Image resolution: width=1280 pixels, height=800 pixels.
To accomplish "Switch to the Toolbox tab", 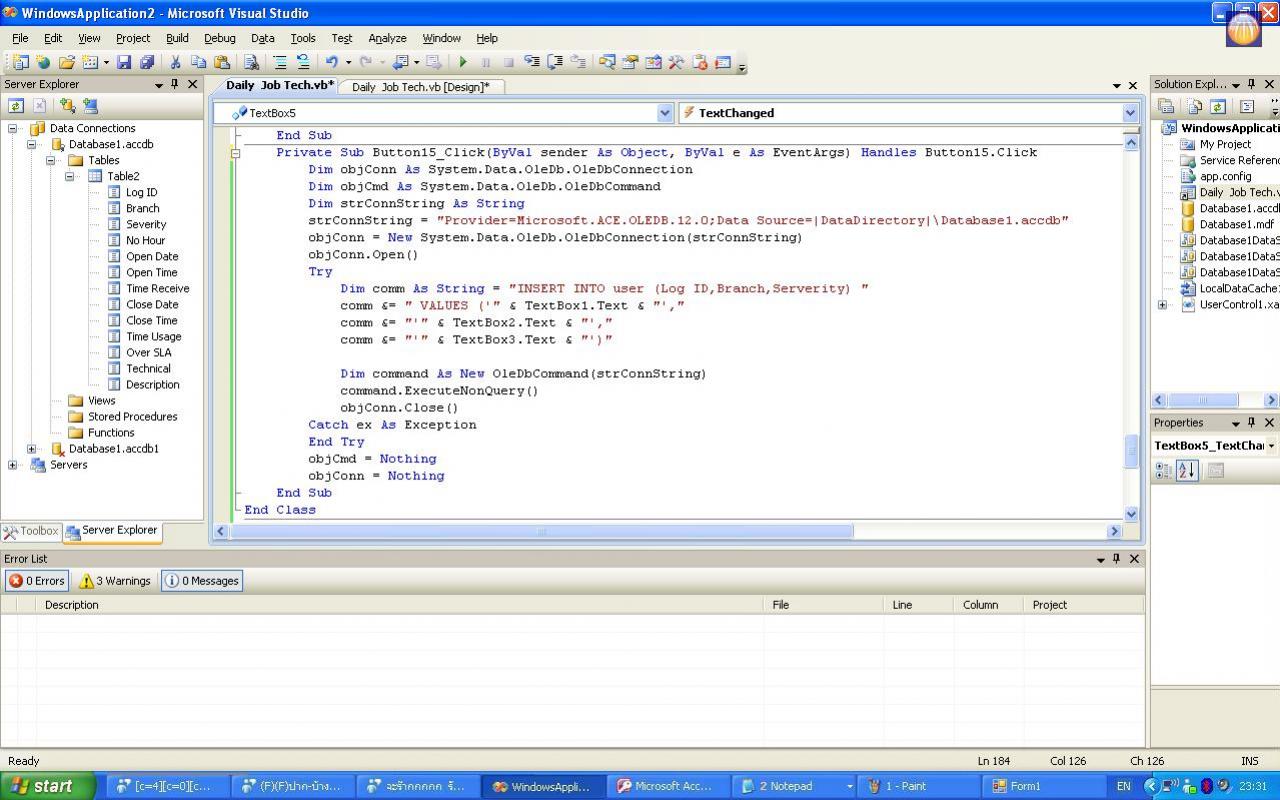I will (32, 531).
